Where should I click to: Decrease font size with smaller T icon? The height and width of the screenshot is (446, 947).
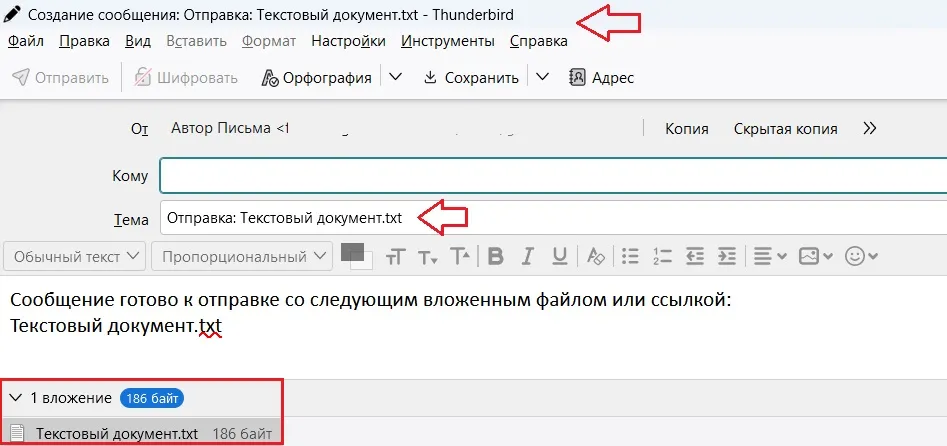(x=428, y=257)
